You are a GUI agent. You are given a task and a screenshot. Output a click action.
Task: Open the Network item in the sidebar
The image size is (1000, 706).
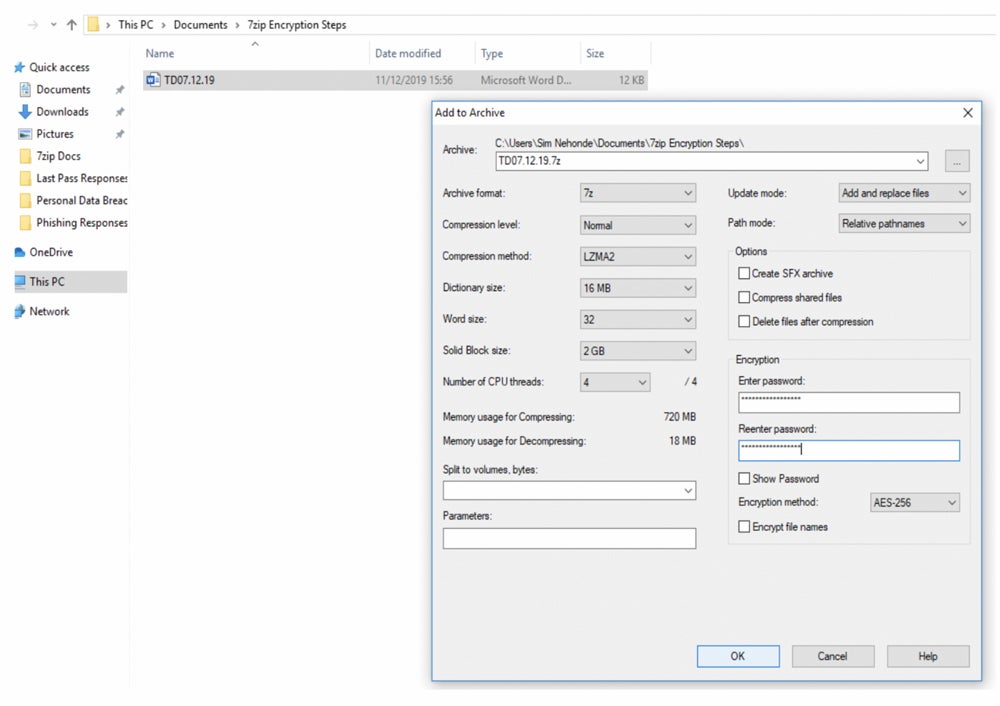coord(46,311)
